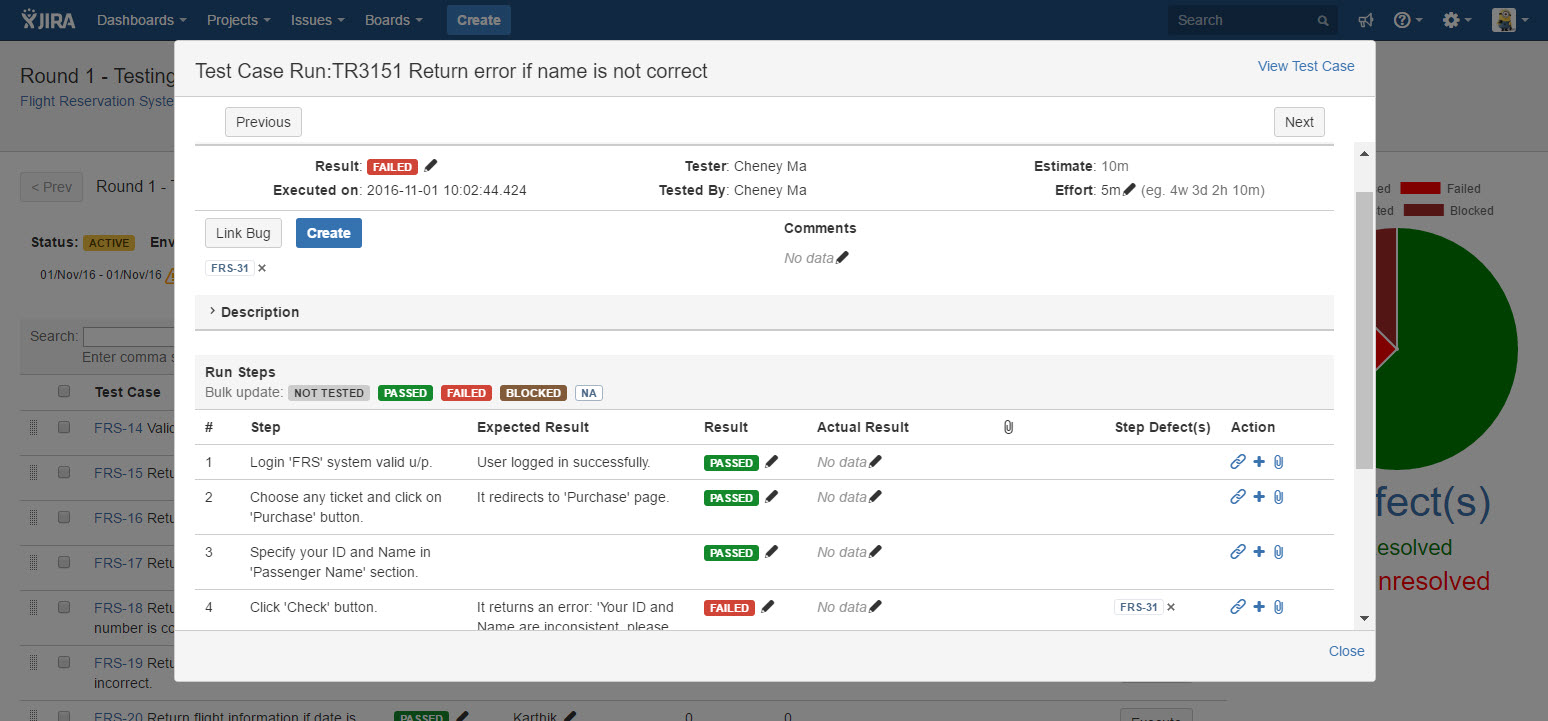Viewport: 1548px width, 721px height.
Task: Edit result of step 1 Login step
Action: [x=771, y=462]
